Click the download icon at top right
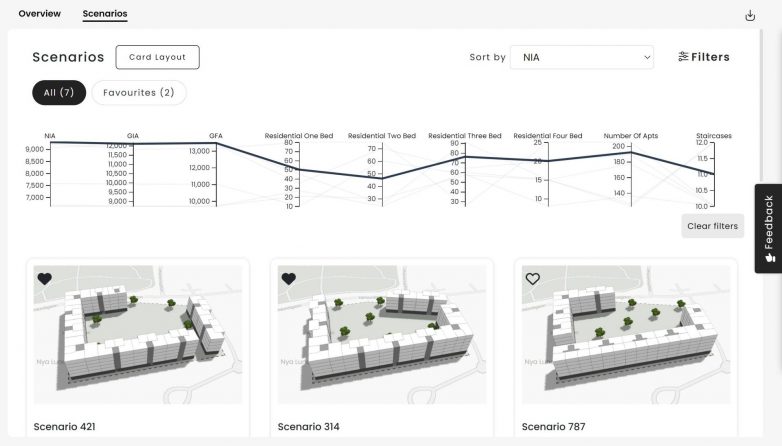 point(751,15)
